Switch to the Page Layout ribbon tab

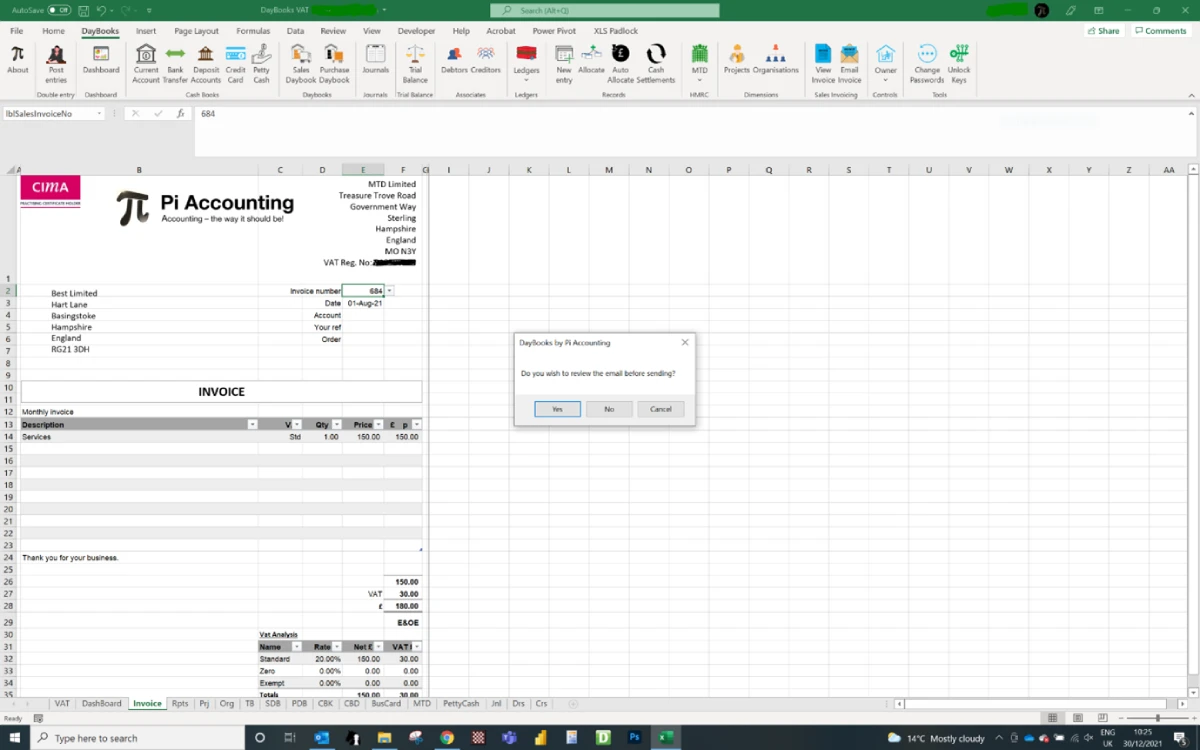tap(196, 31)
